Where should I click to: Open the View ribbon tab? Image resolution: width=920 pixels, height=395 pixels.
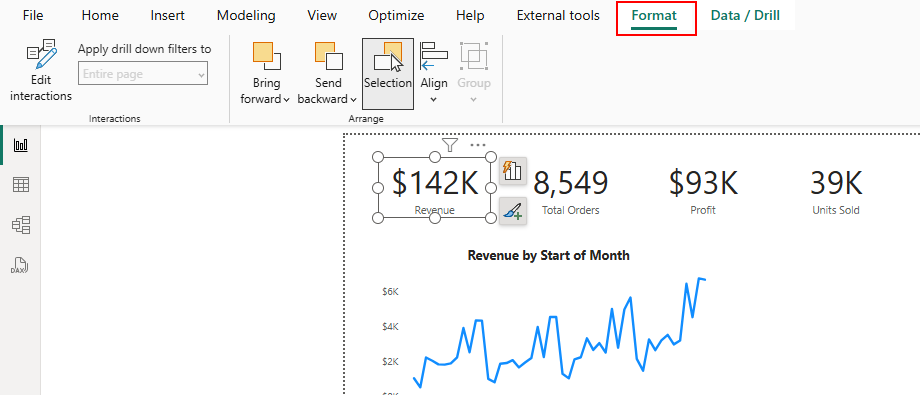pos(322,16)
